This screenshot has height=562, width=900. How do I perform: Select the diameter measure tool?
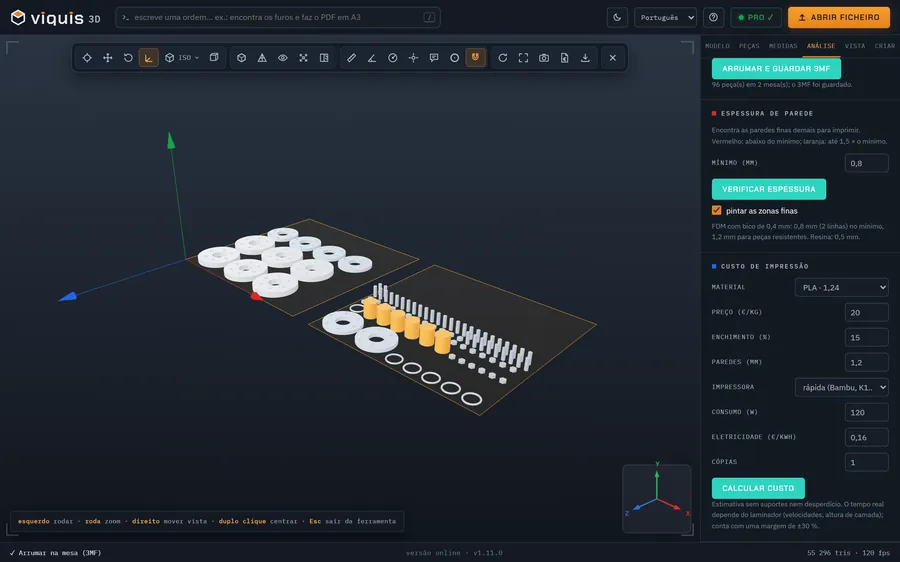tap(393, 57)
